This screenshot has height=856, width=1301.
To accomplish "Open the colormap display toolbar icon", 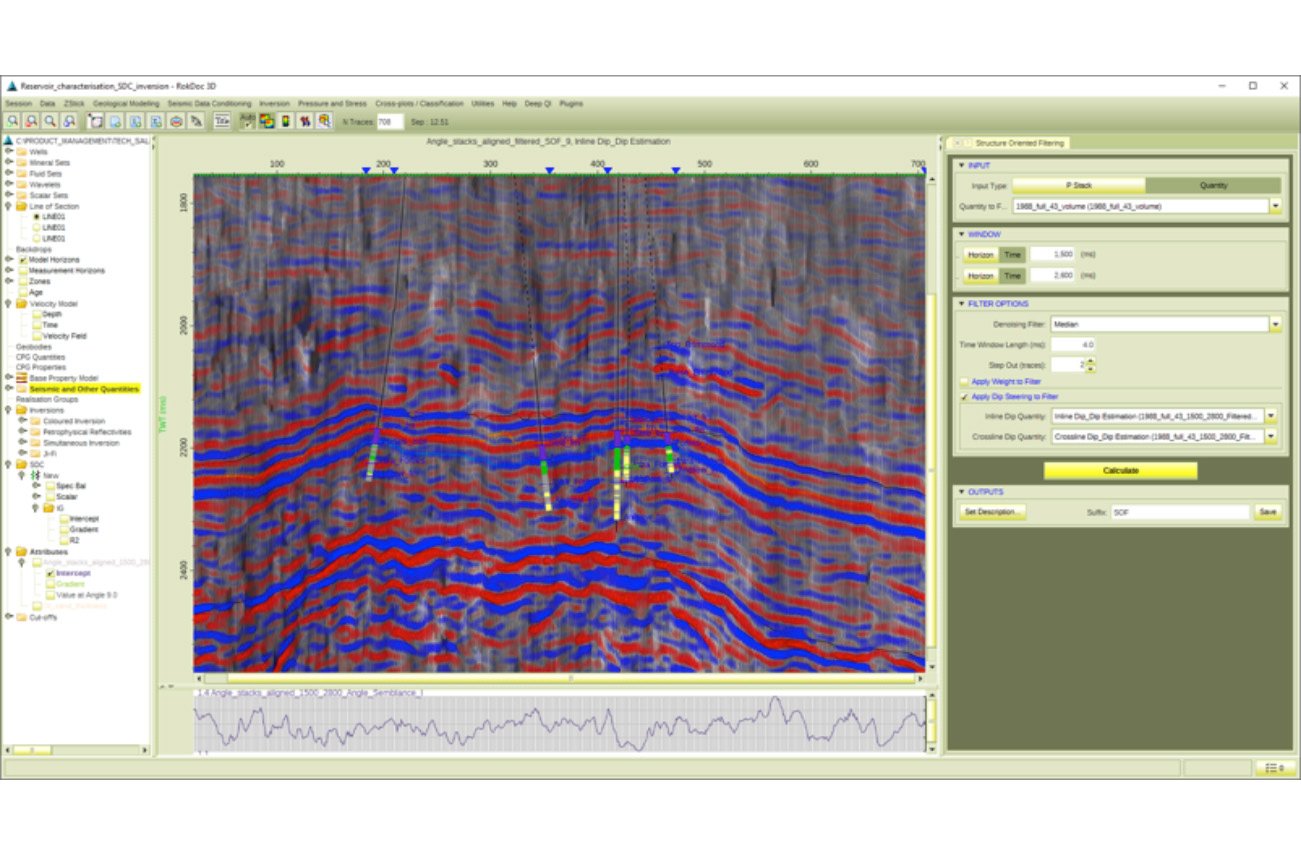I will click(x=266, y=121).
